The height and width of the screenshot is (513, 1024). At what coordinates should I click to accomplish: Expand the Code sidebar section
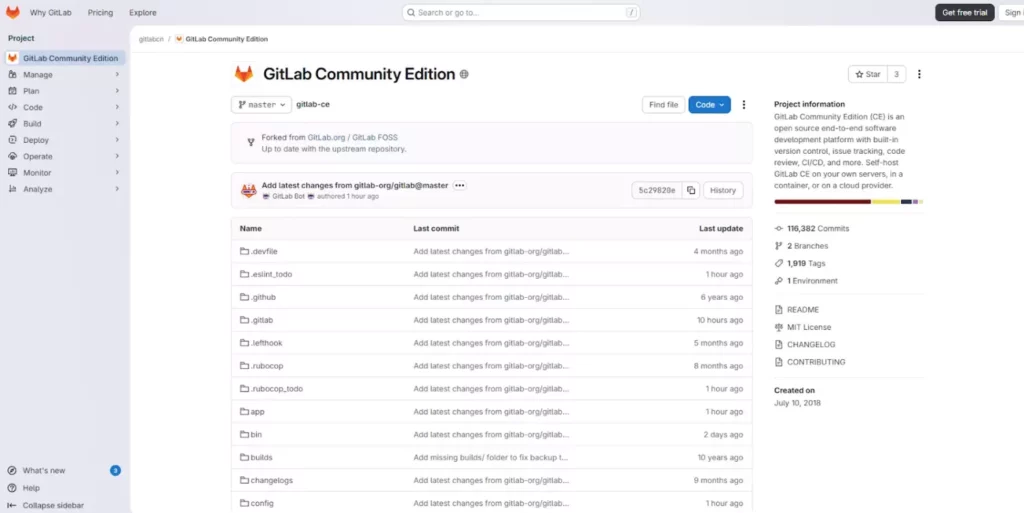64,107
